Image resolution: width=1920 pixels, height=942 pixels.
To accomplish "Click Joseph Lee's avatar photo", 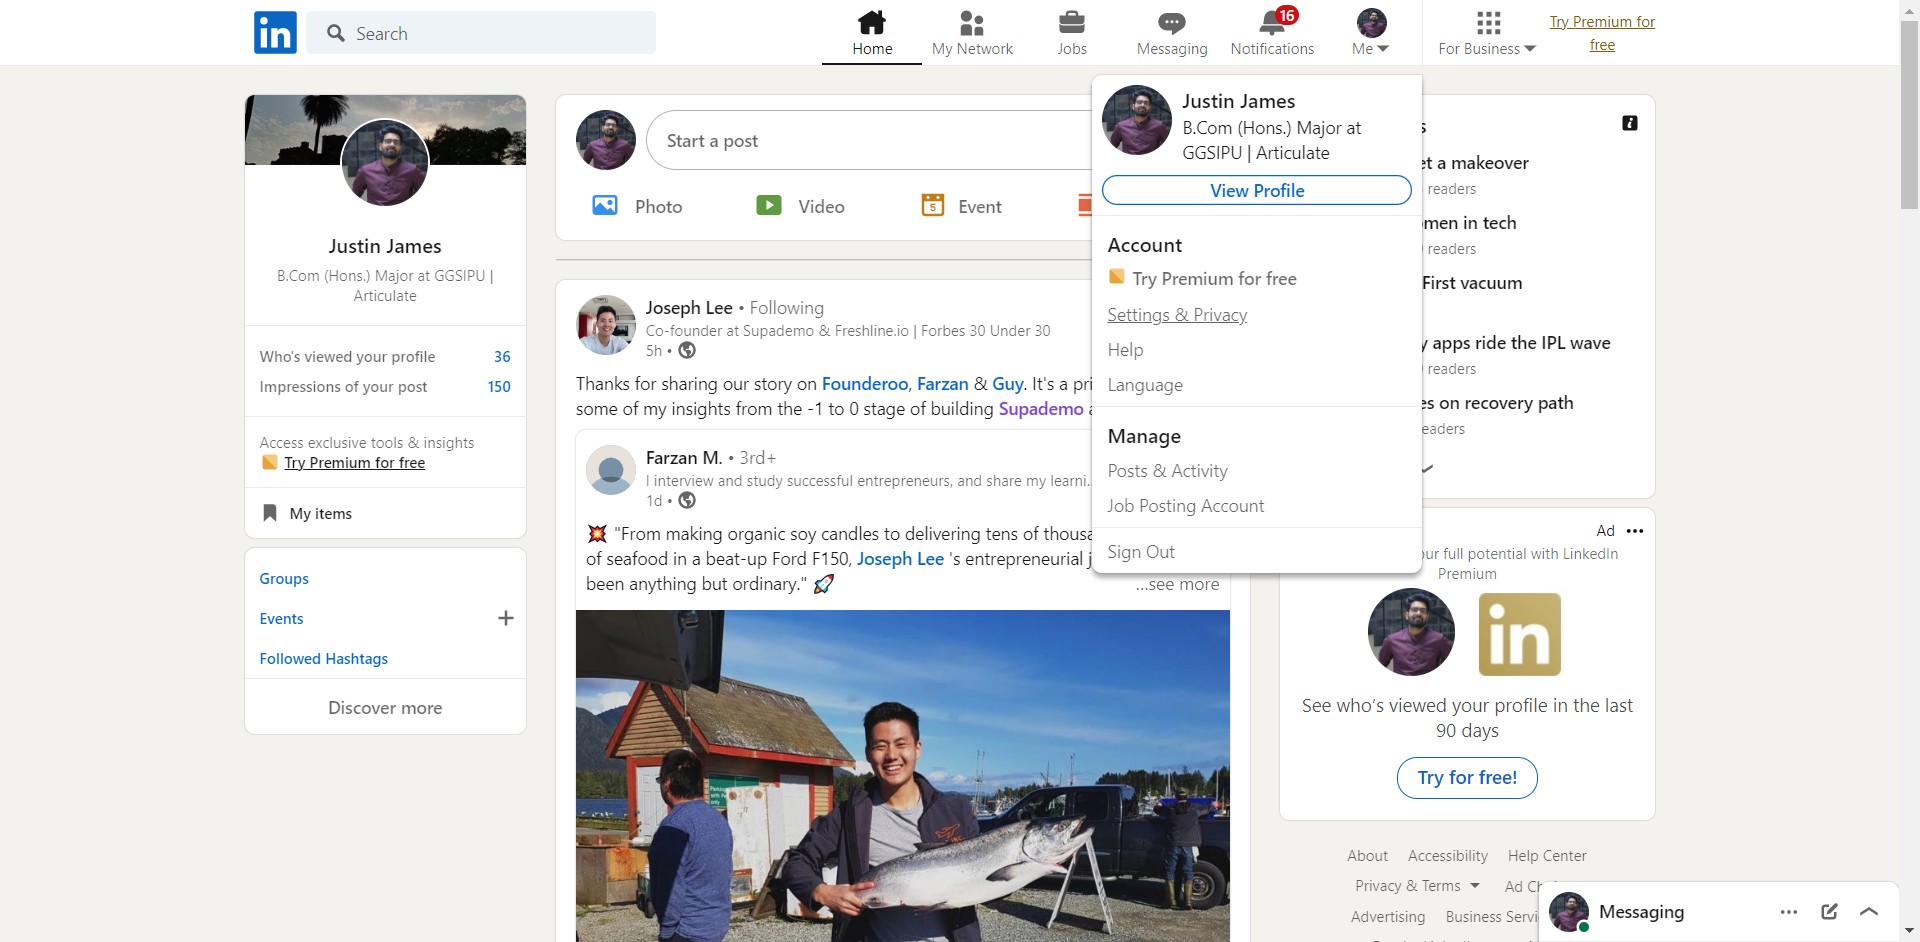I will [x=606, y=325].
